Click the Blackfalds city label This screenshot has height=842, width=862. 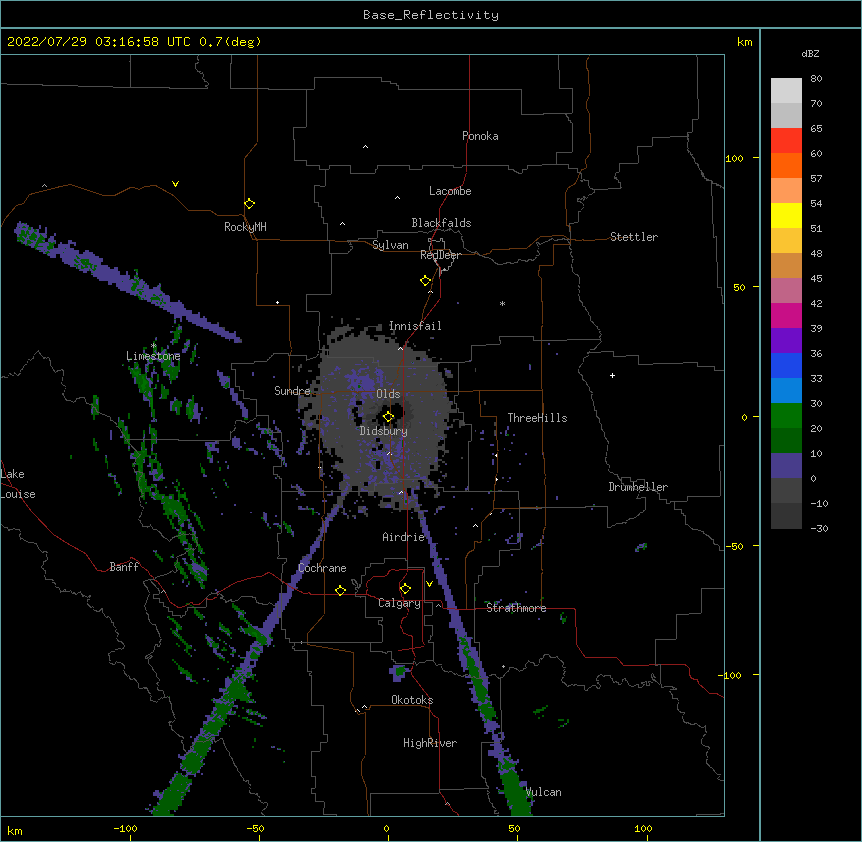441,223
